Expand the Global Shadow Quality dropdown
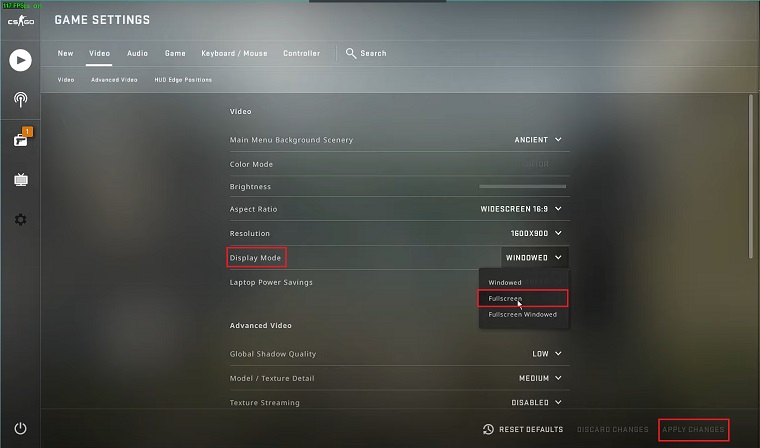Image resolution: width=760 pixels, height=448 pixels. (x=547, y=354)
